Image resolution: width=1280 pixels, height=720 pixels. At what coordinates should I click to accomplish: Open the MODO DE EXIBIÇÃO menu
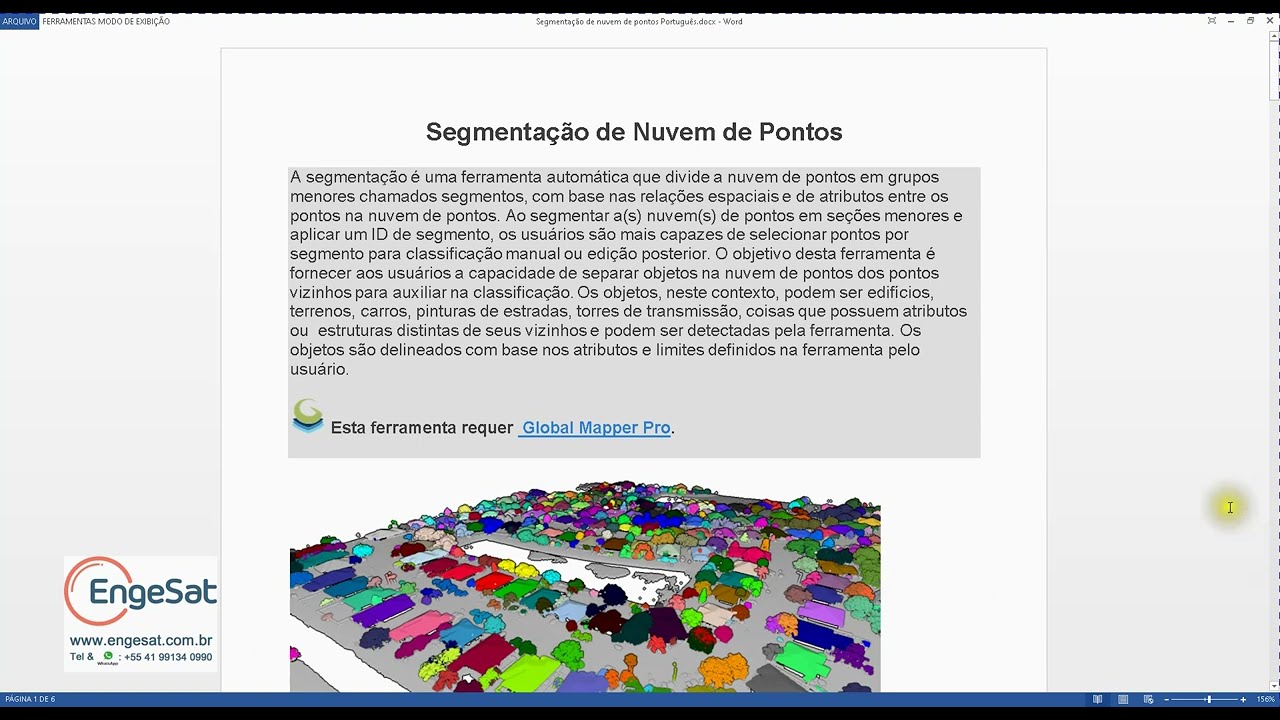tap(133, 21)
